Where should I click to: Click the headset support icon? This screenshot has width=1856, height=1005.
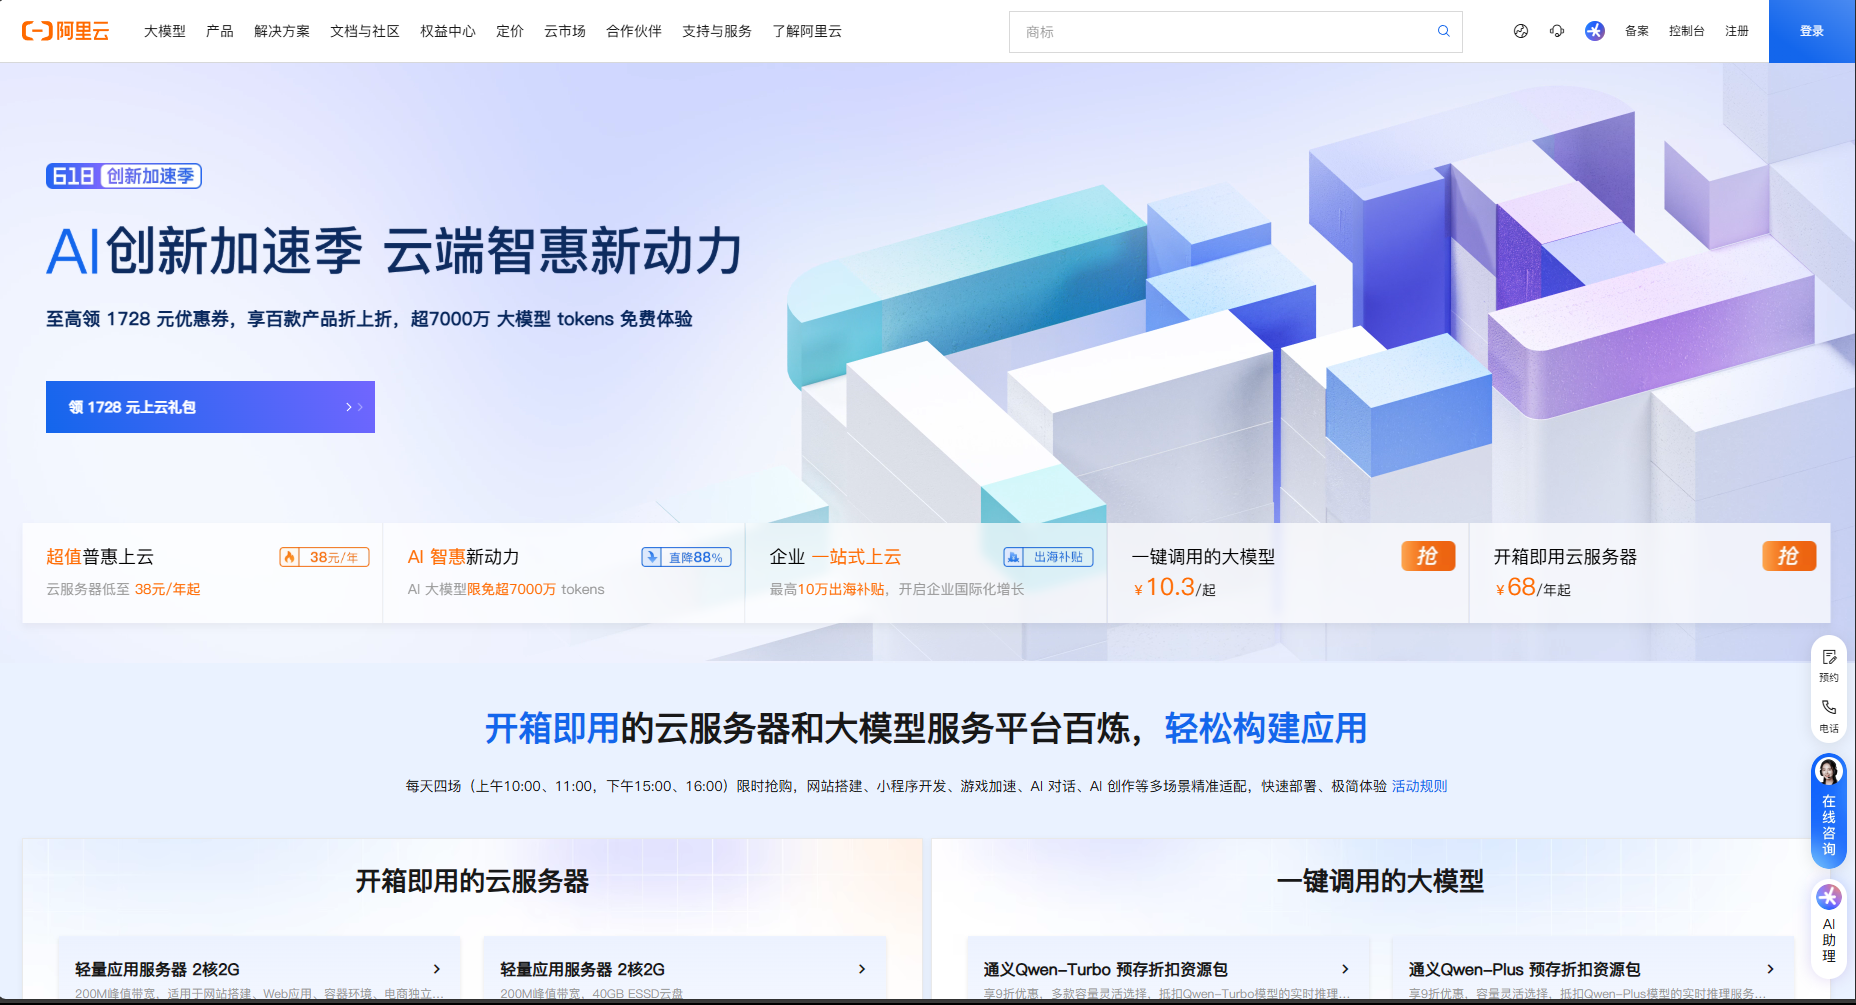[1557, 31]
